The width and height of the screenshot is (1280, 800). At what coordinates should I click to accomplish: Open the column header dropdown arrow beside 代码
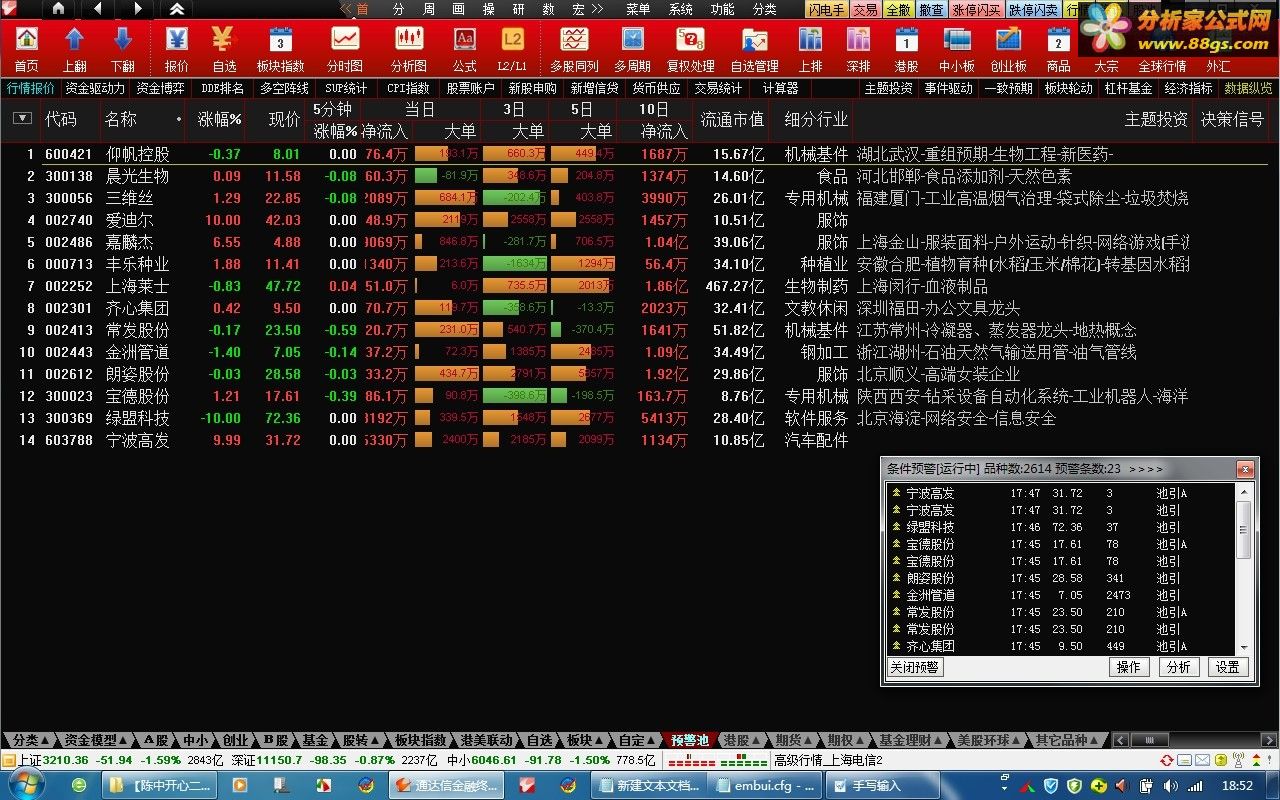22,119
